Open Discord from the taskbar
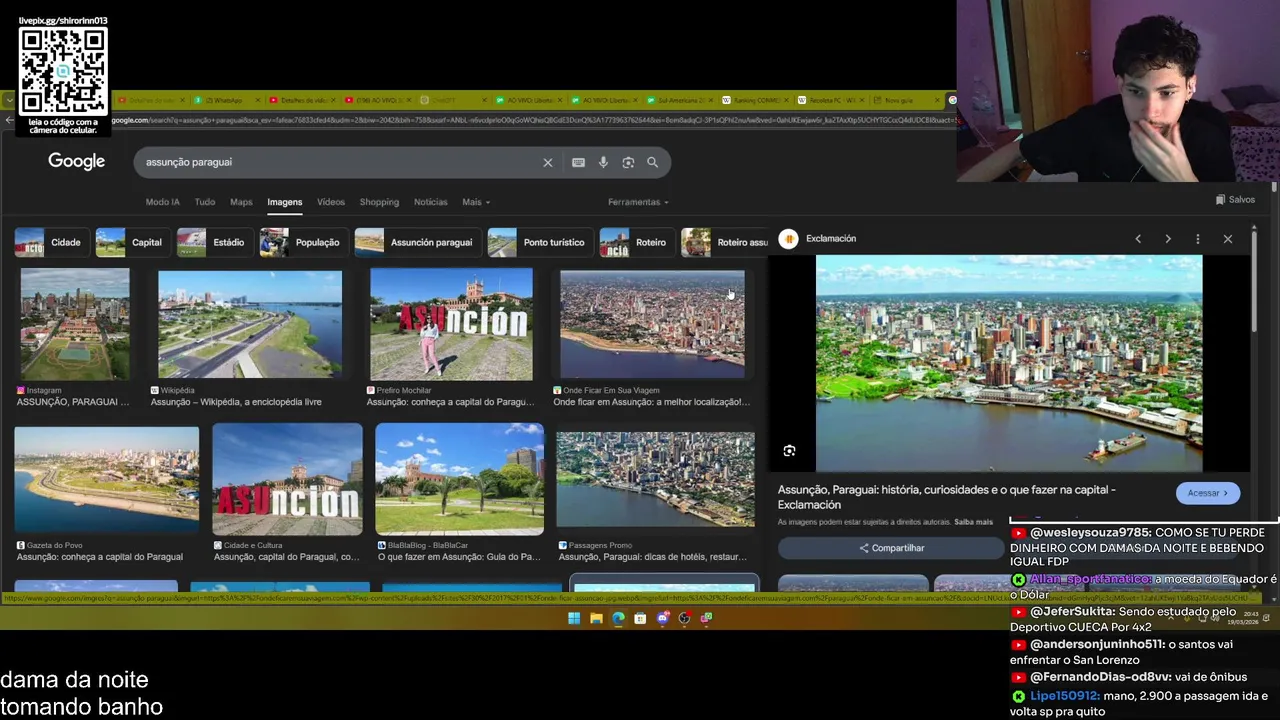The height and width of the screenshot is (720, 1280). click(x=662, y=618)
